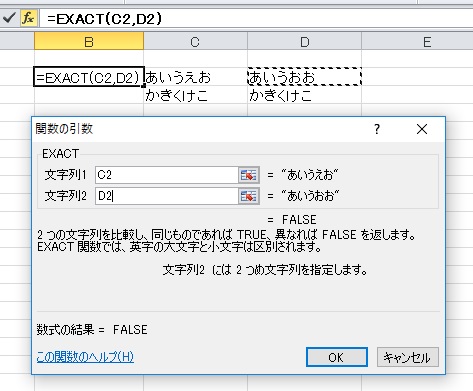Click the キャンセル button
473x391 pixels.
coord(407,357)
